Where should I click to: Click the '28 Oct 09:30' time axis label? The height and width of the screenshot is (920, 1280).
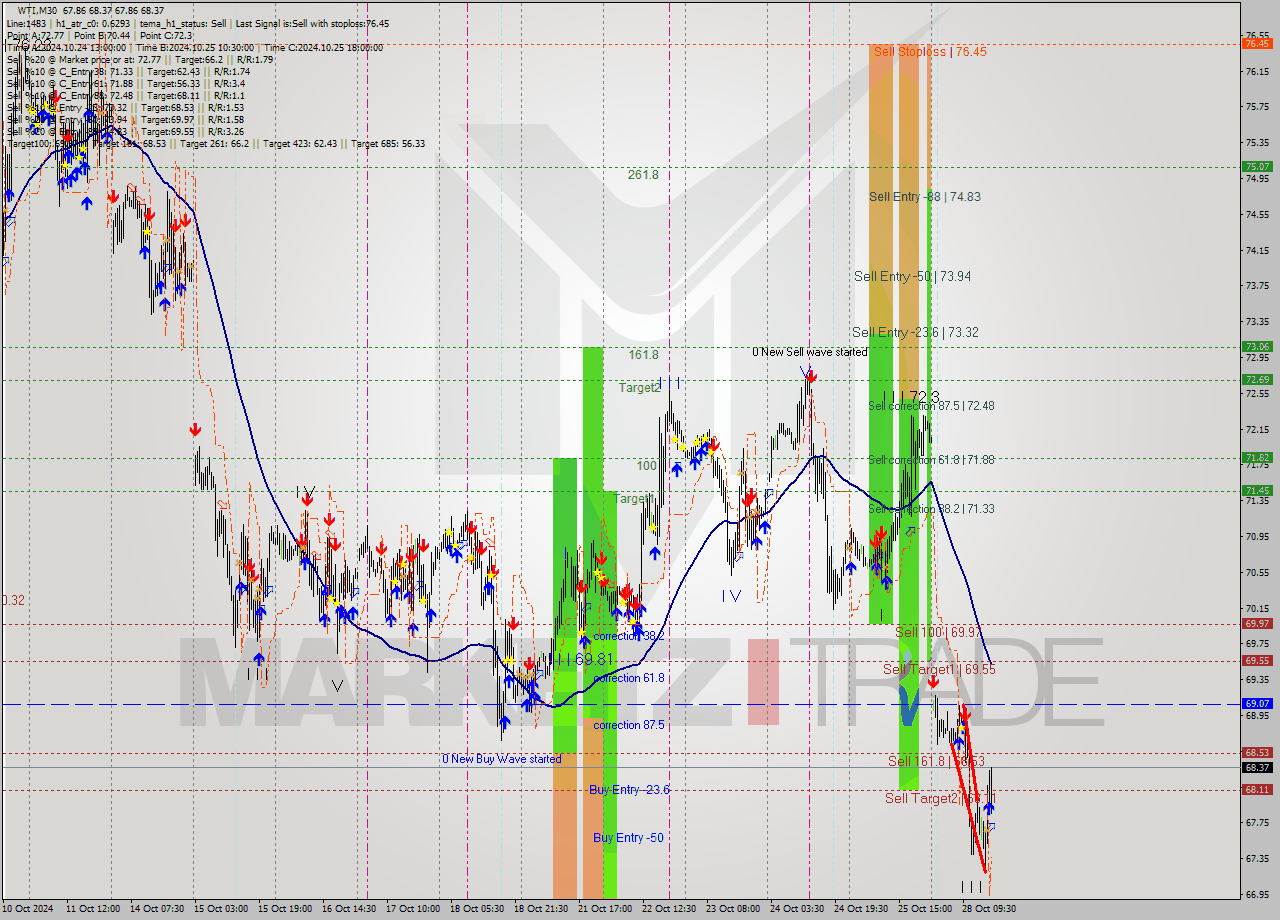click(x=989, y=909)
